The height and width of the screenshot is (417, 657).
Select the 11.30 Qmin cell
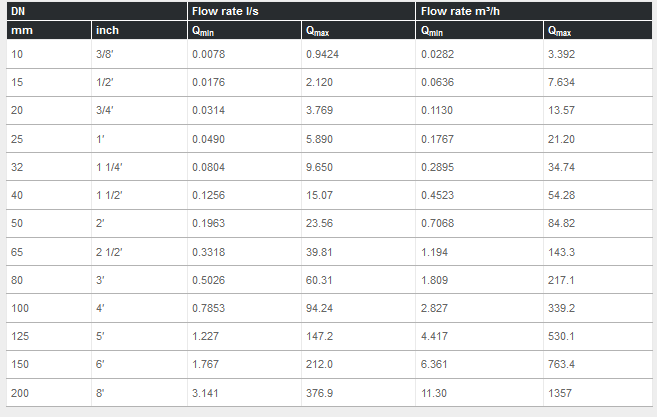(435, 394)
